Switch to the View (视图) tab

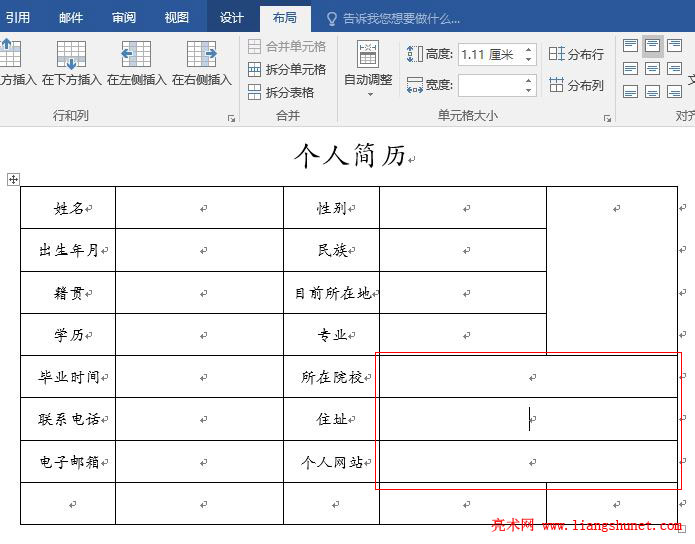pos(176,17)
